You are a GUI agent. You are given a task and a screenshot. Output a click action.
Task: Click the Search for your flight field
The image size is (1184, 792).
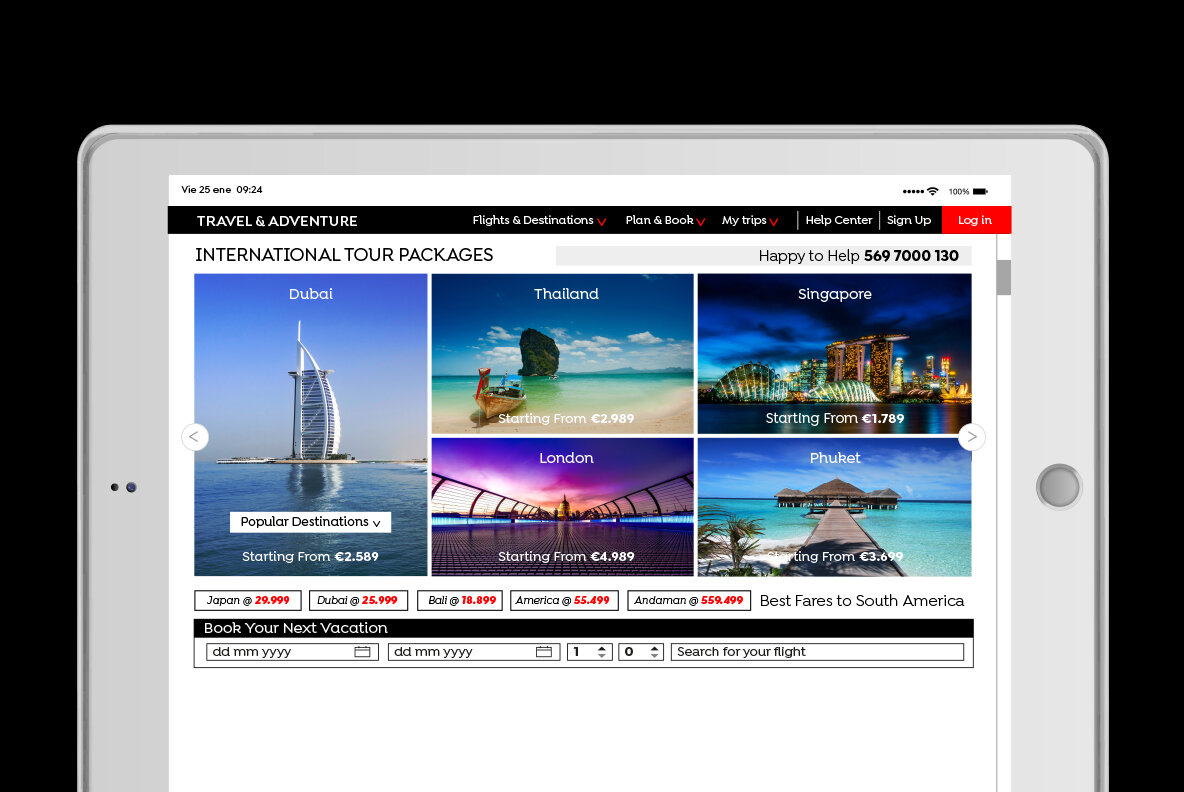tap(817, 652)
